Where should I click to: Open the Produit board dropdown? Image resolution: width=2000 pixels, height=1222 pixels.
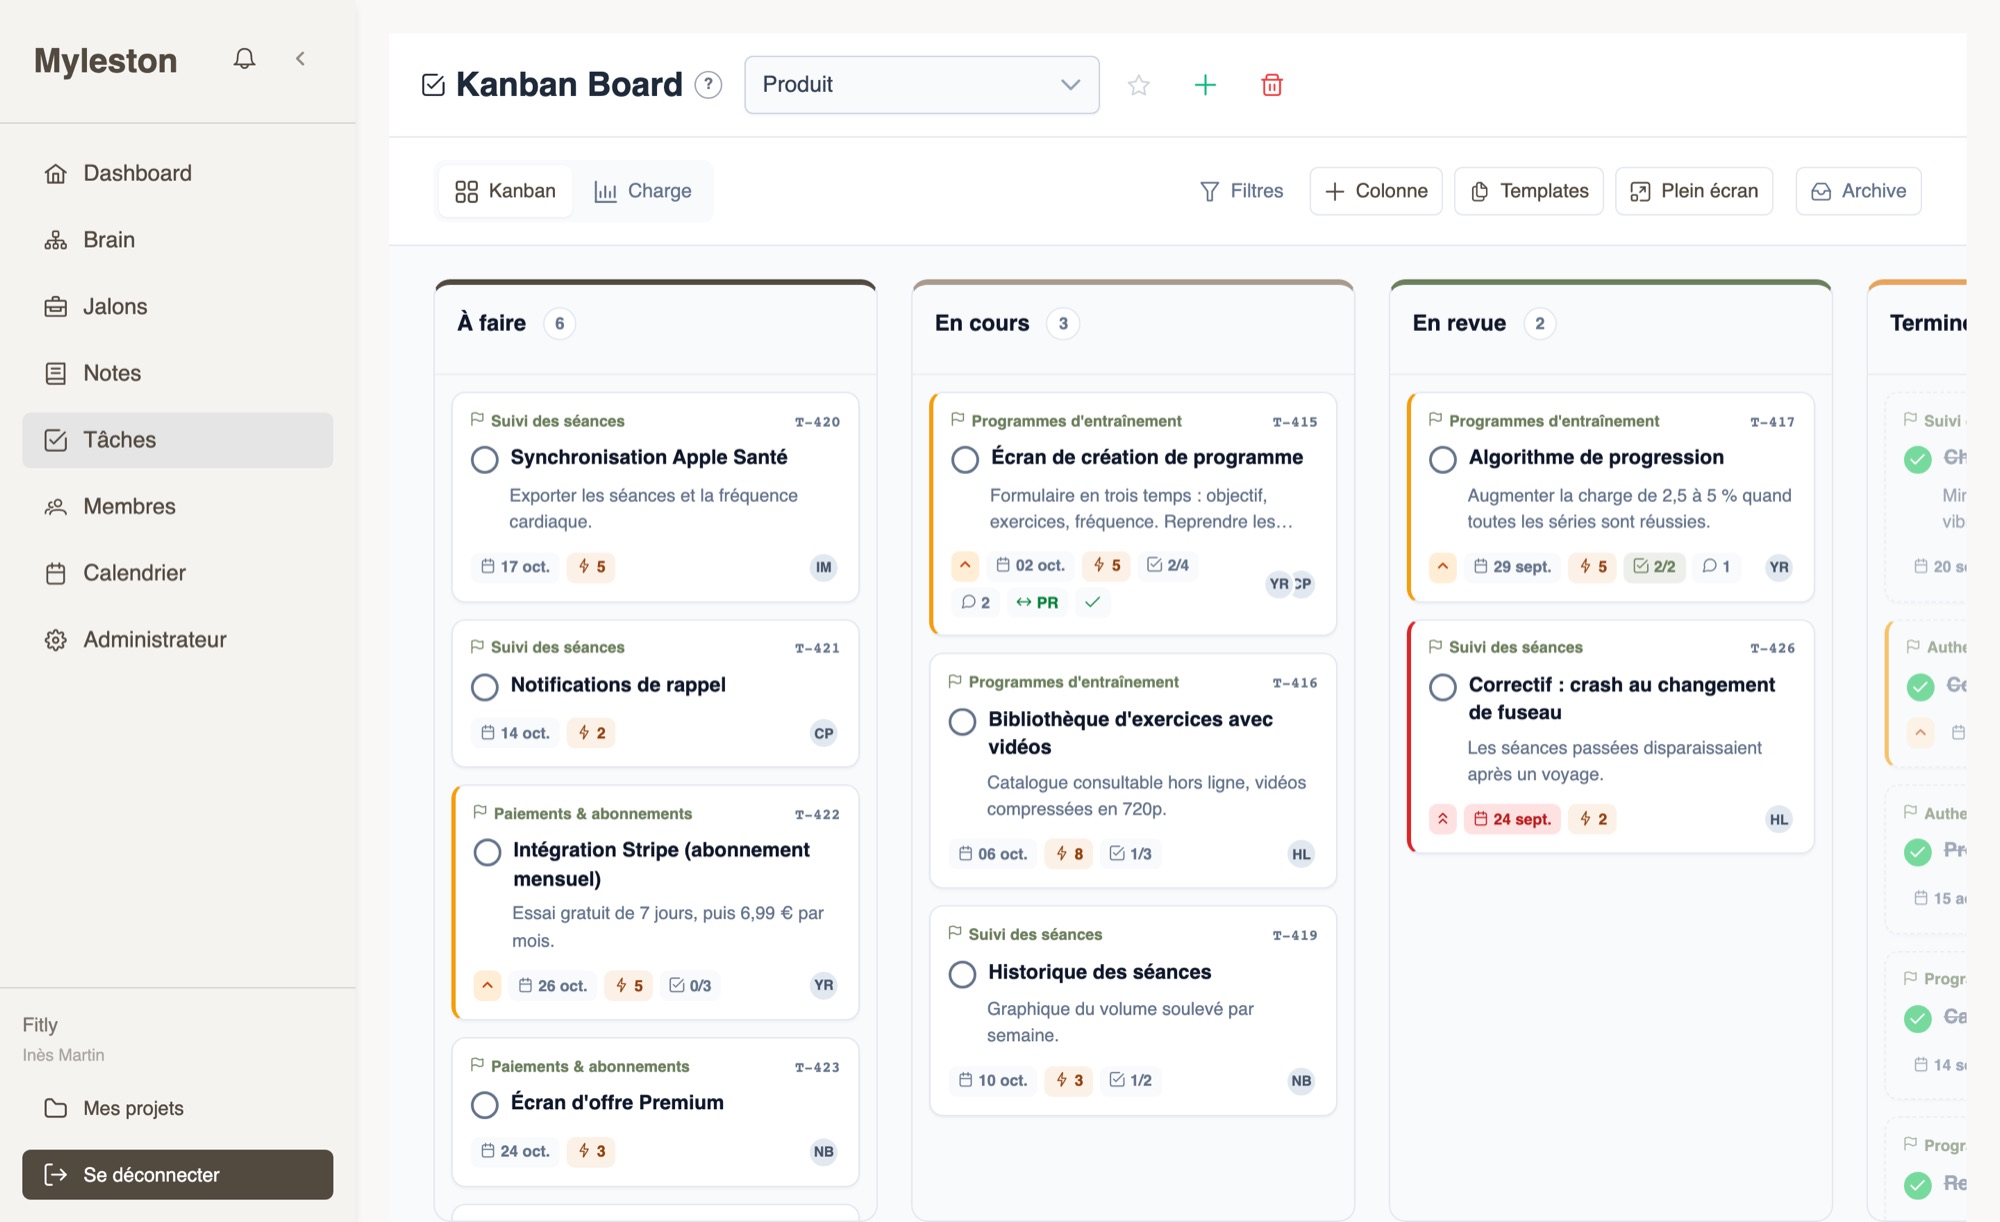click(x=921, y=85)
